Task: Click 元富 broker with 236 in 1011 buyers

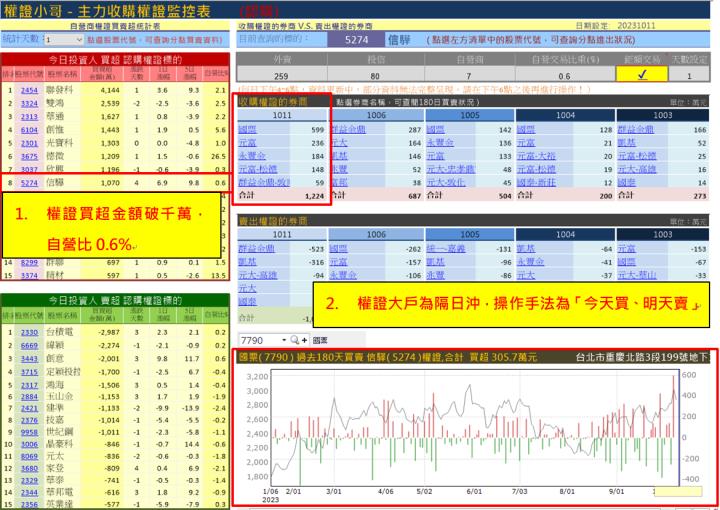Action: 248,143
